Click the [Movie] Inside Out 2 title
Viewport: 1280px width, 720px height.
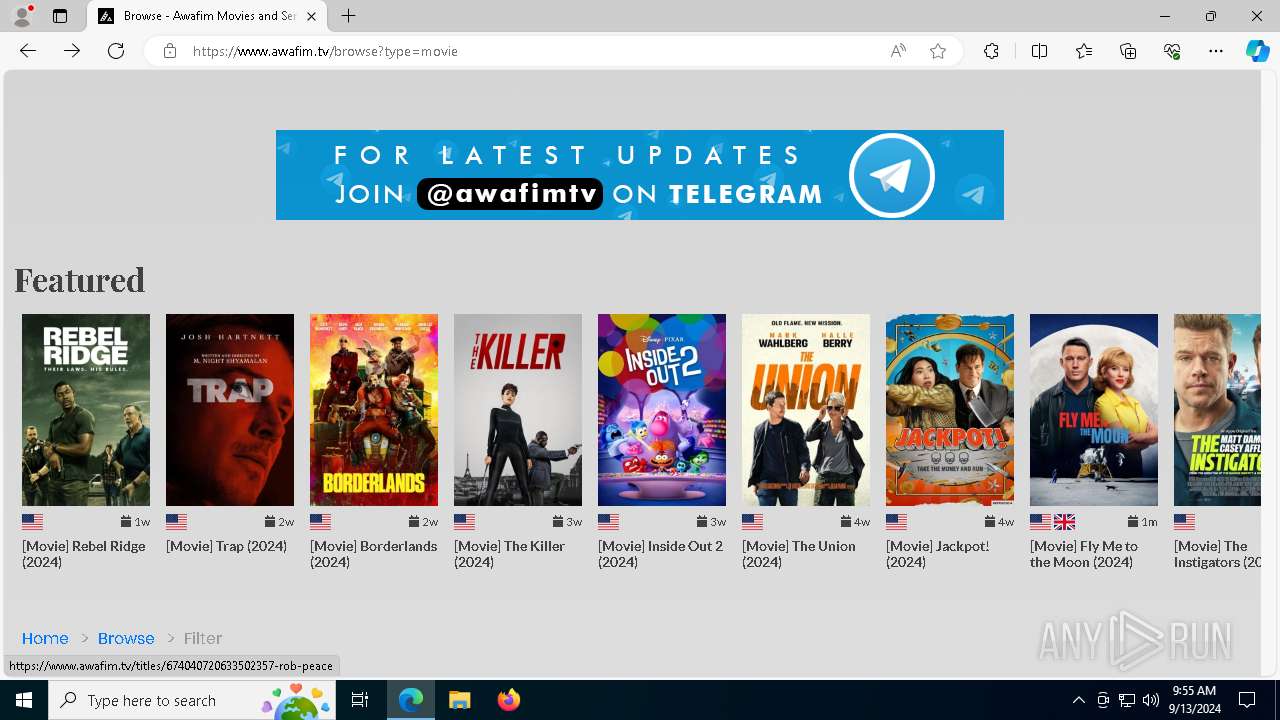tap(660, 554)
